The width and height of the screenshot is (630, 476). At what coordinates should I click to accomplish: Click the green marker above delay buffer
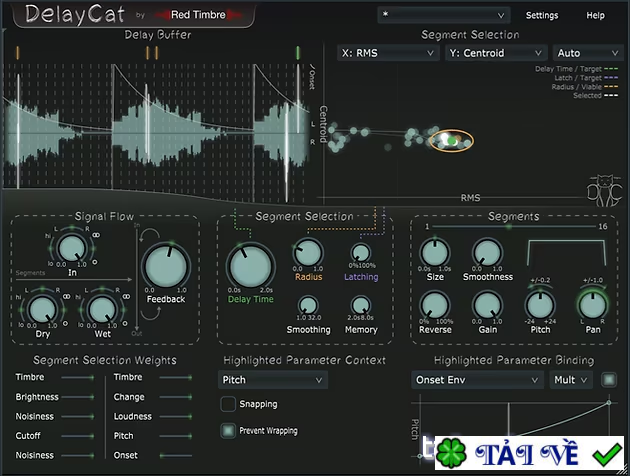[x=297, y=52]
